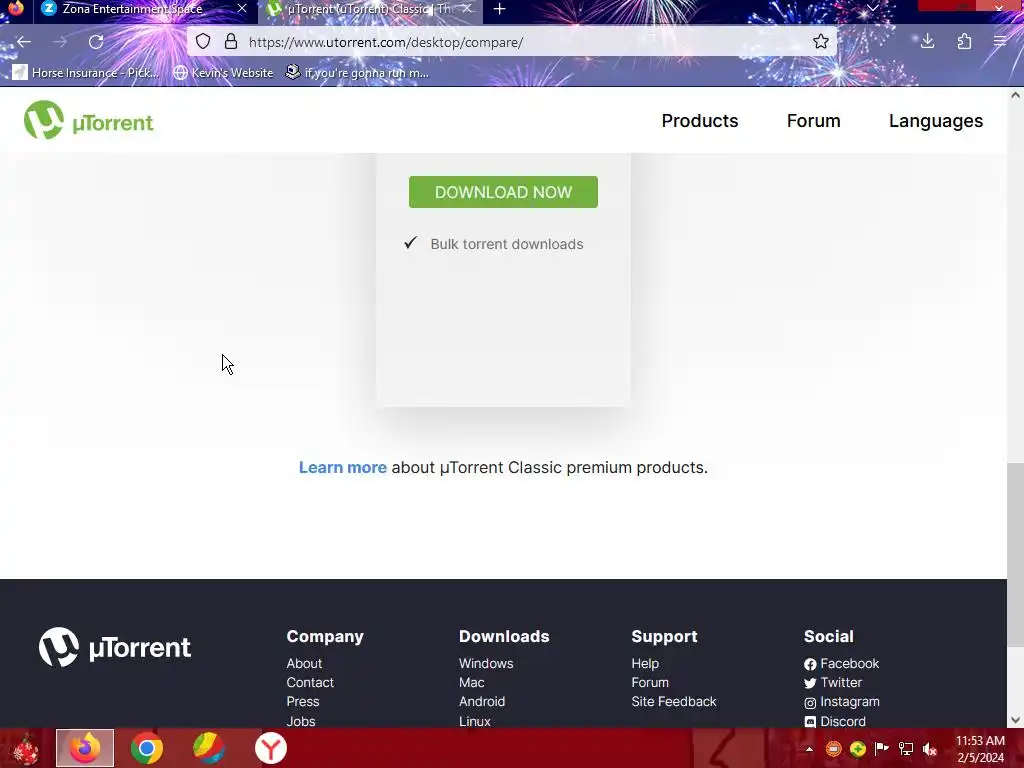1024x768 pixels.
Task: Open the Languages menu
Action: coord(935,121)
